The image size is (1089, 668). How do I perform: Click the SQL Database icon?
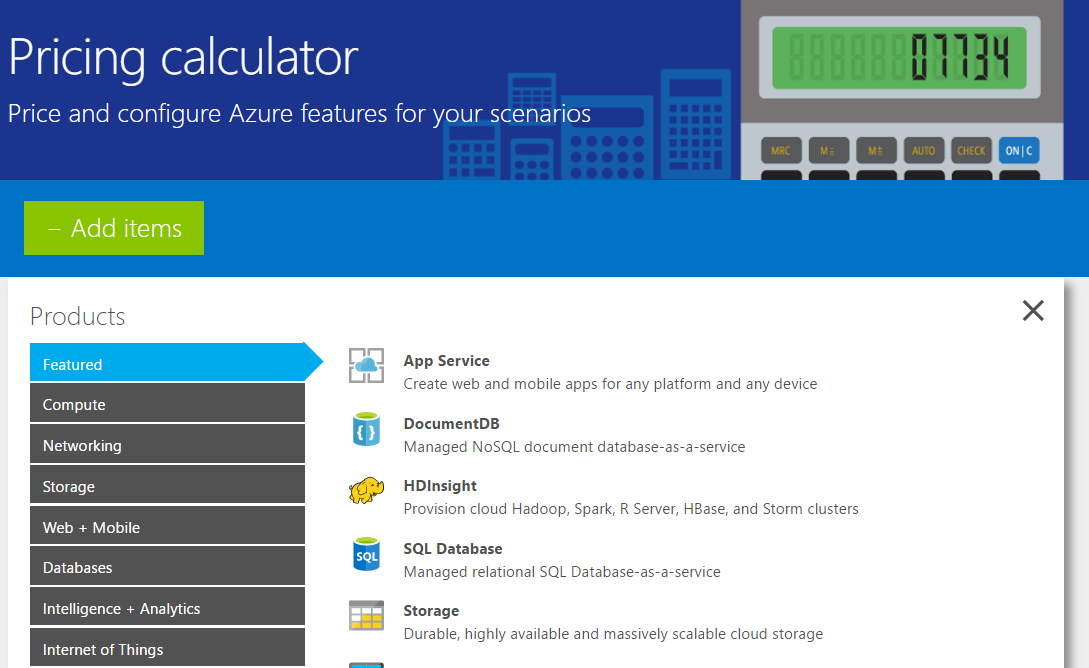click(366, 553)
